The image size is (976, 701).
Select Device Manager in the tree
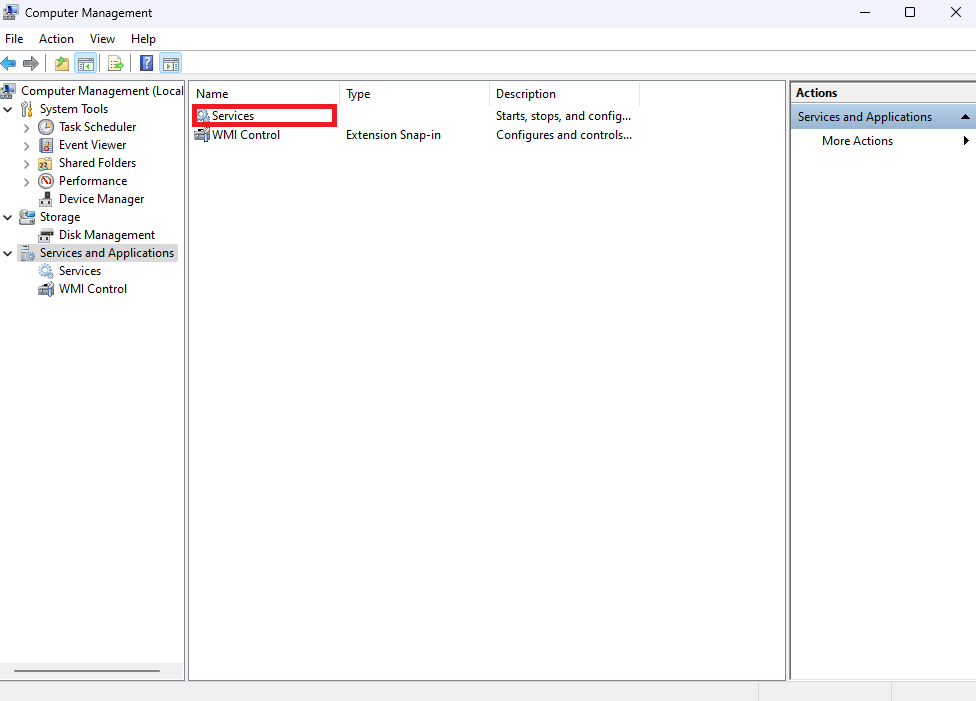(x=101, y=199)
